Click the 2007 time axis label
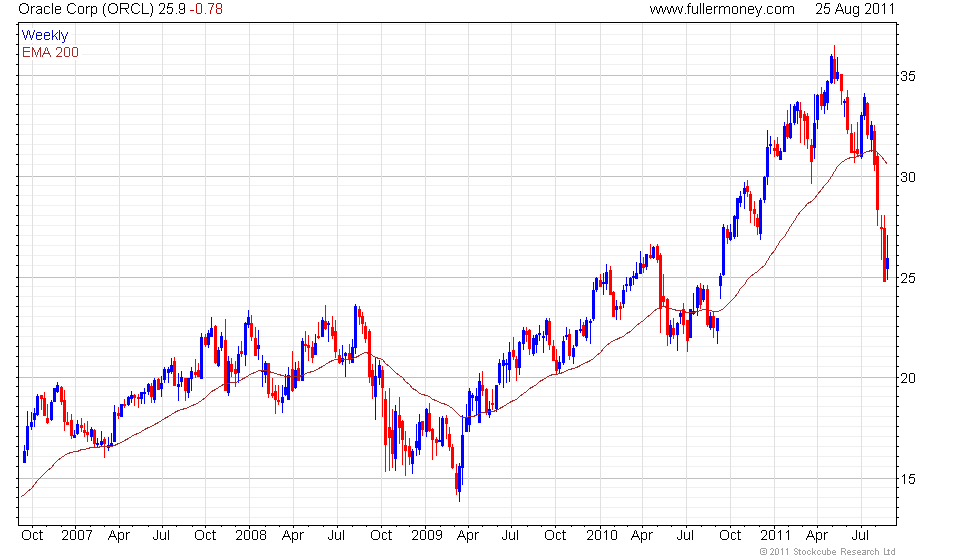 77,536
